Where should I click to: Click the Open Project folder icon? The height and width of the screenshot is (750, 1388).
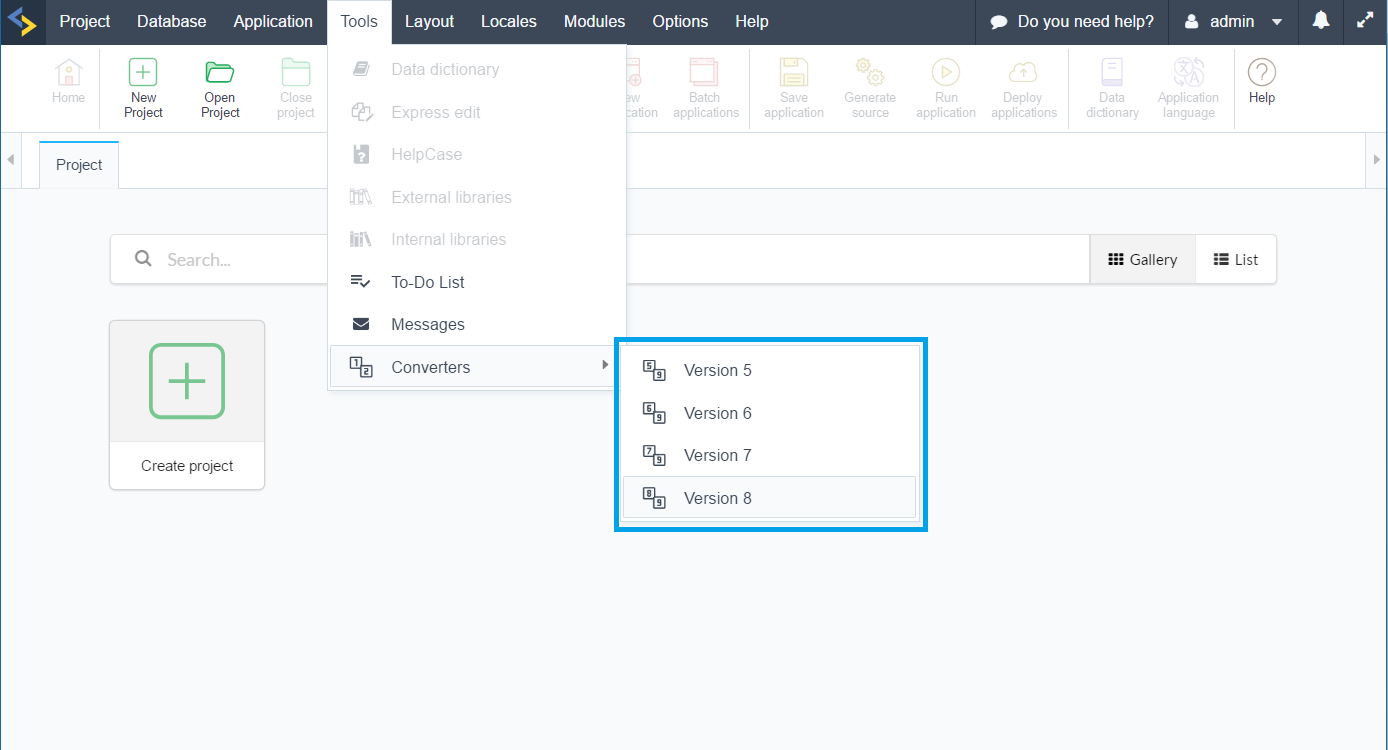pyautogui.click(x=219, y=74)
